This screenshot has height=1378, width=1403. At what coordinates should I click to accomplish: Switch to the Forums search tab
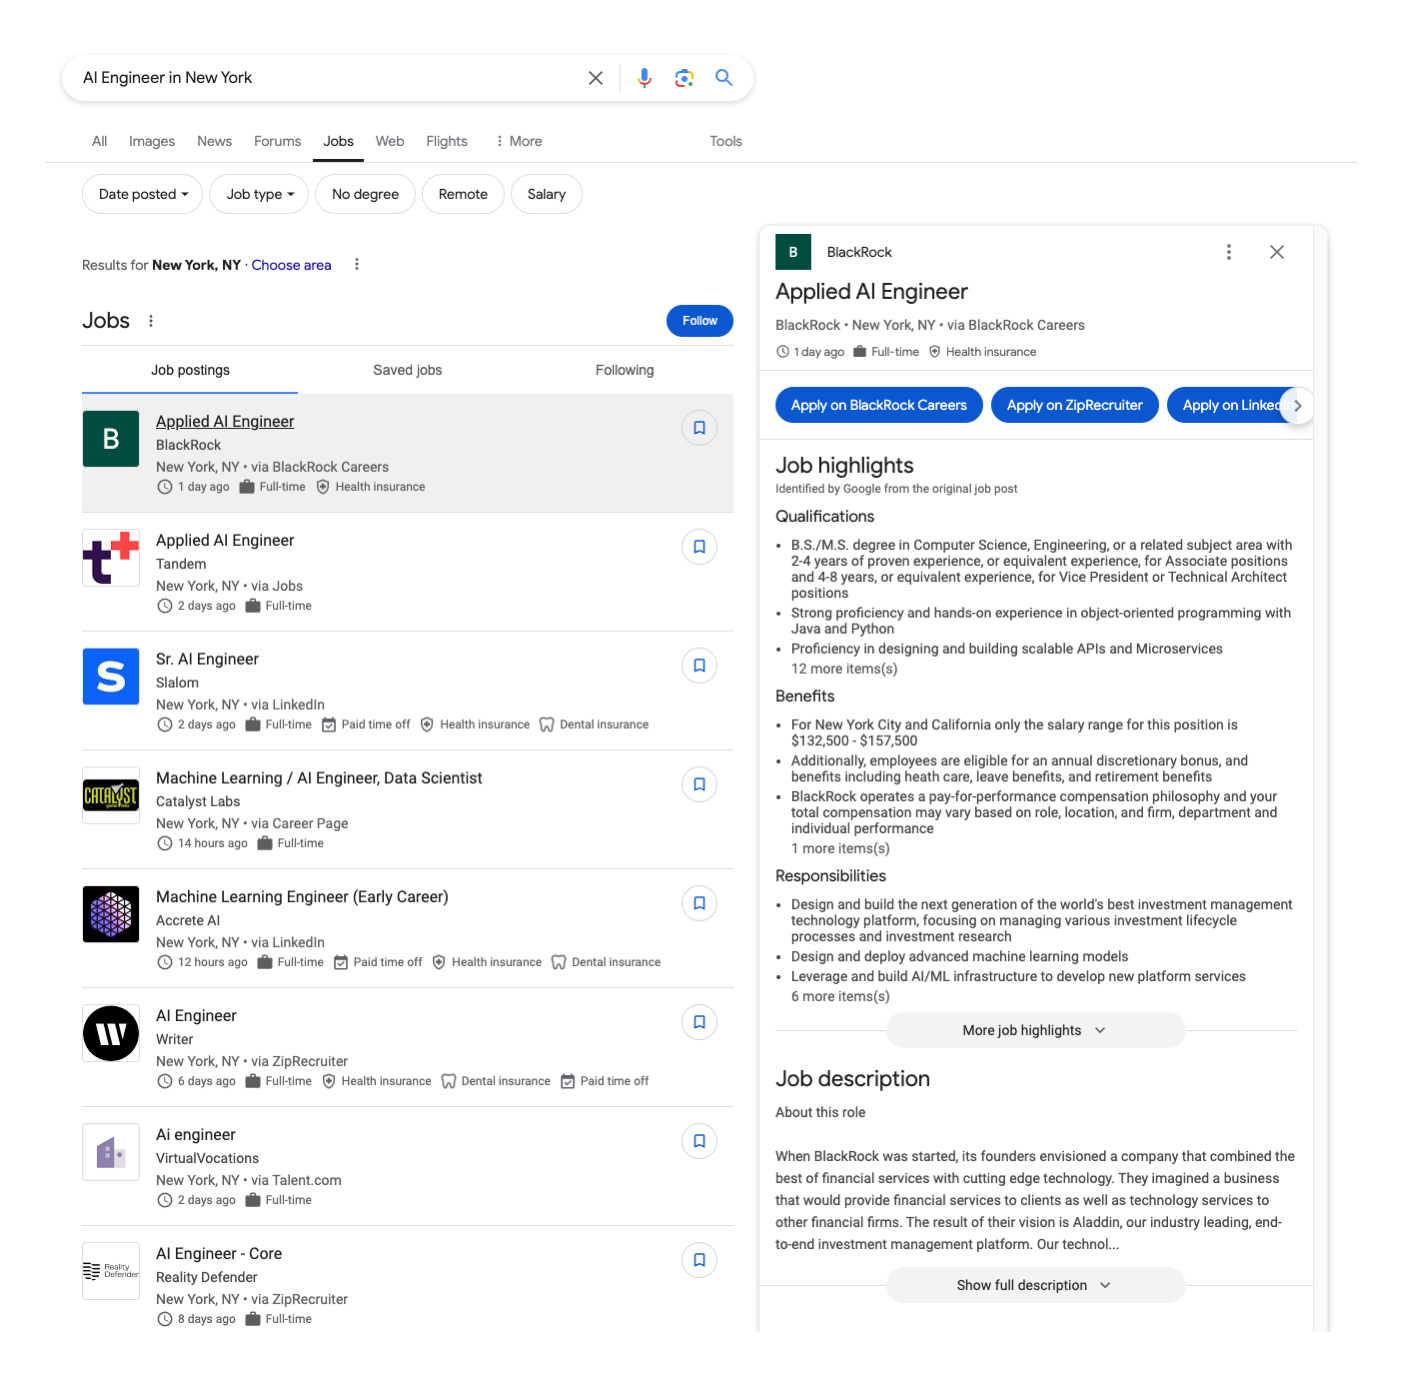click(277, 141)
